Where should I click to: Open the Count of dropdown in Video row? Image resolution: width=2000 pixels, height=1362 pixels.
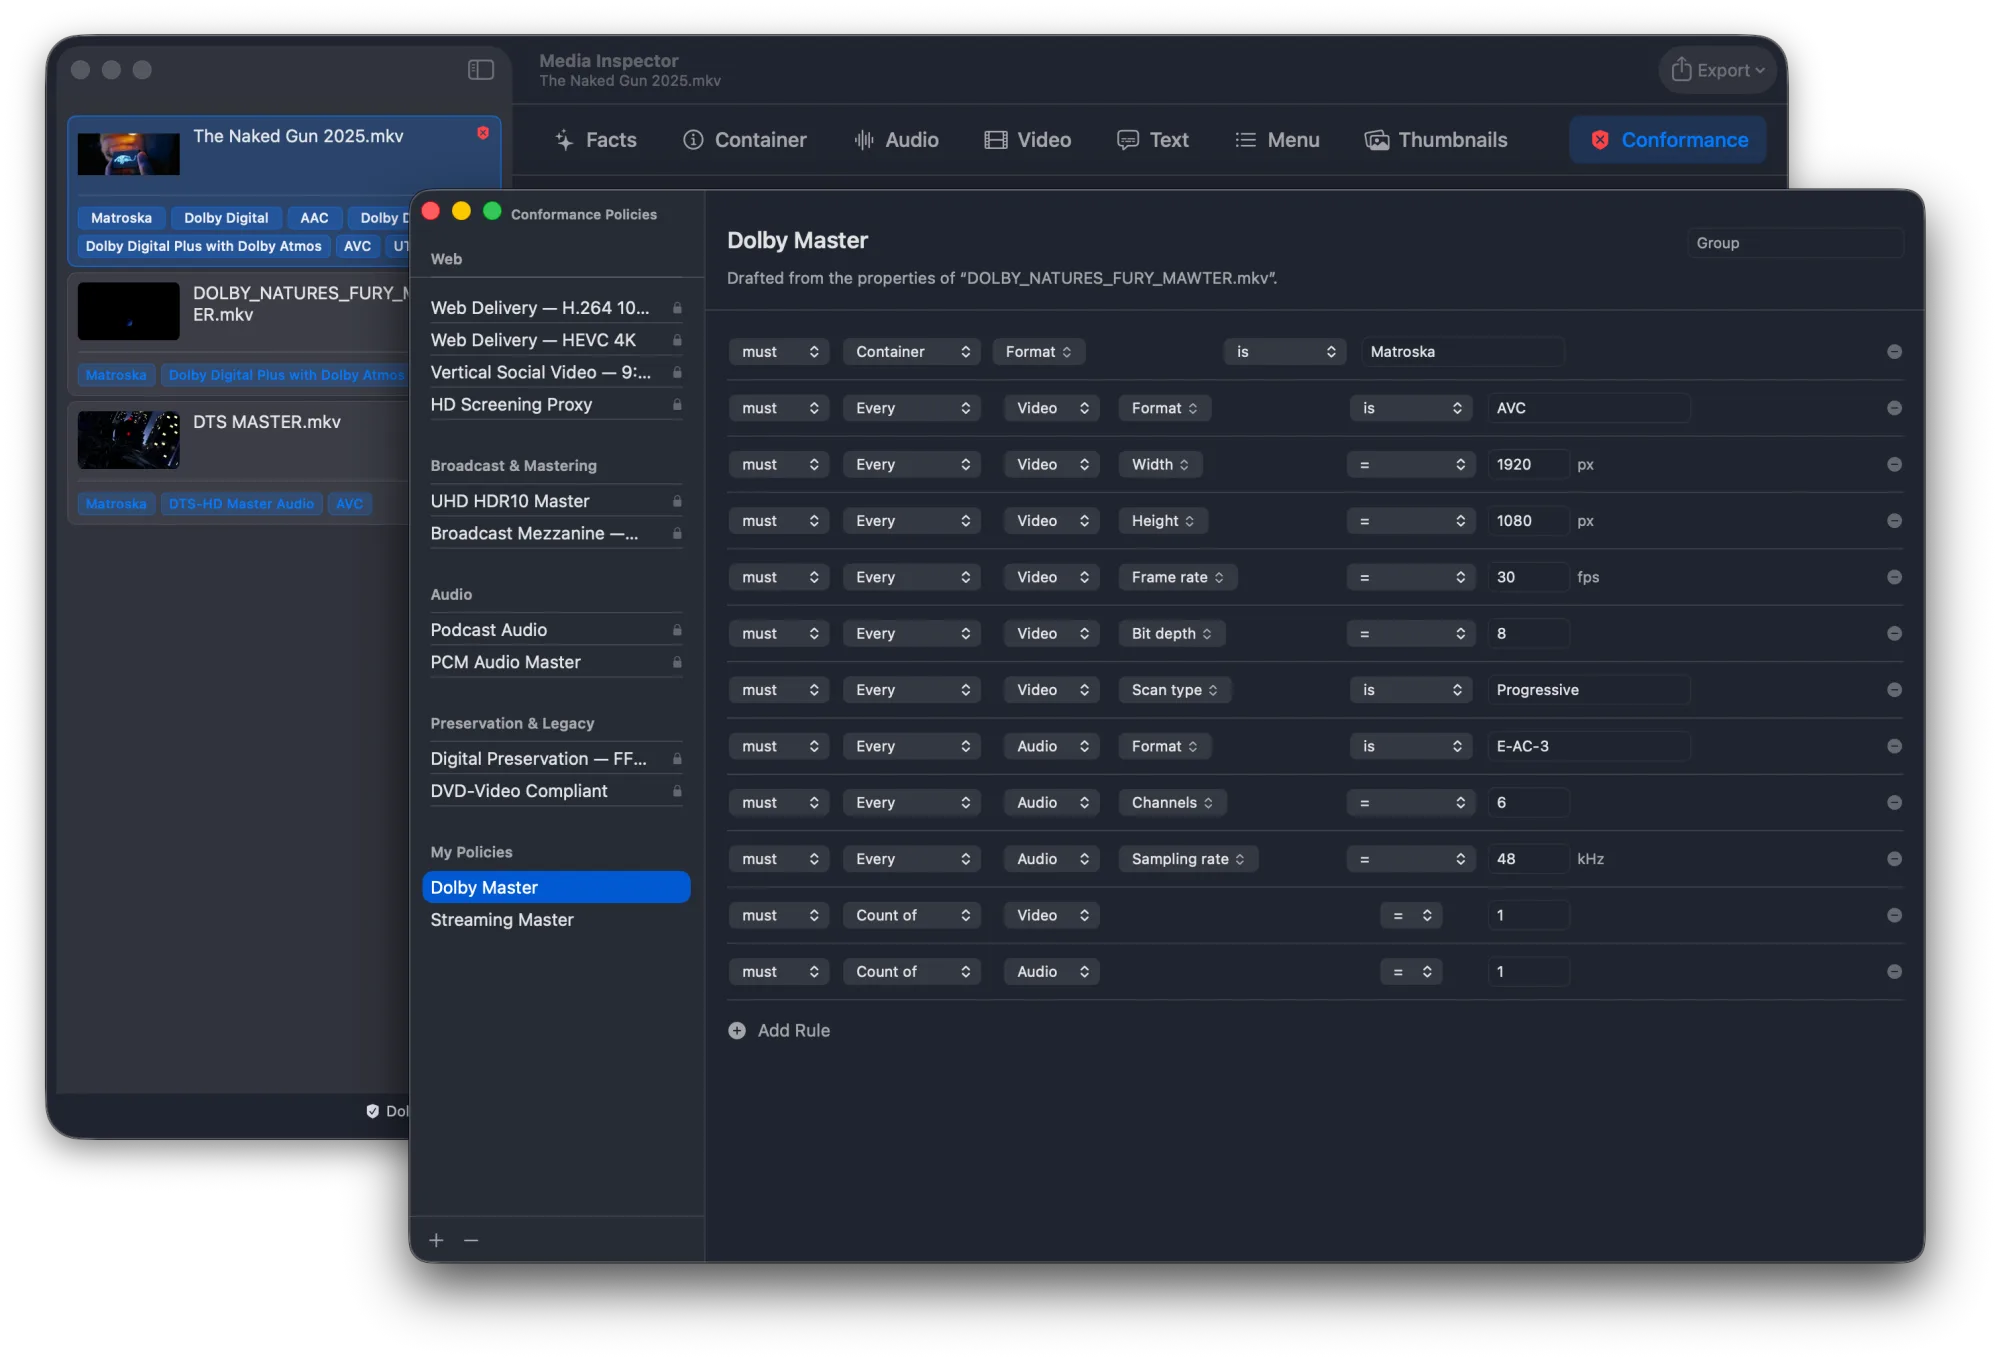[x=912, y=916]
